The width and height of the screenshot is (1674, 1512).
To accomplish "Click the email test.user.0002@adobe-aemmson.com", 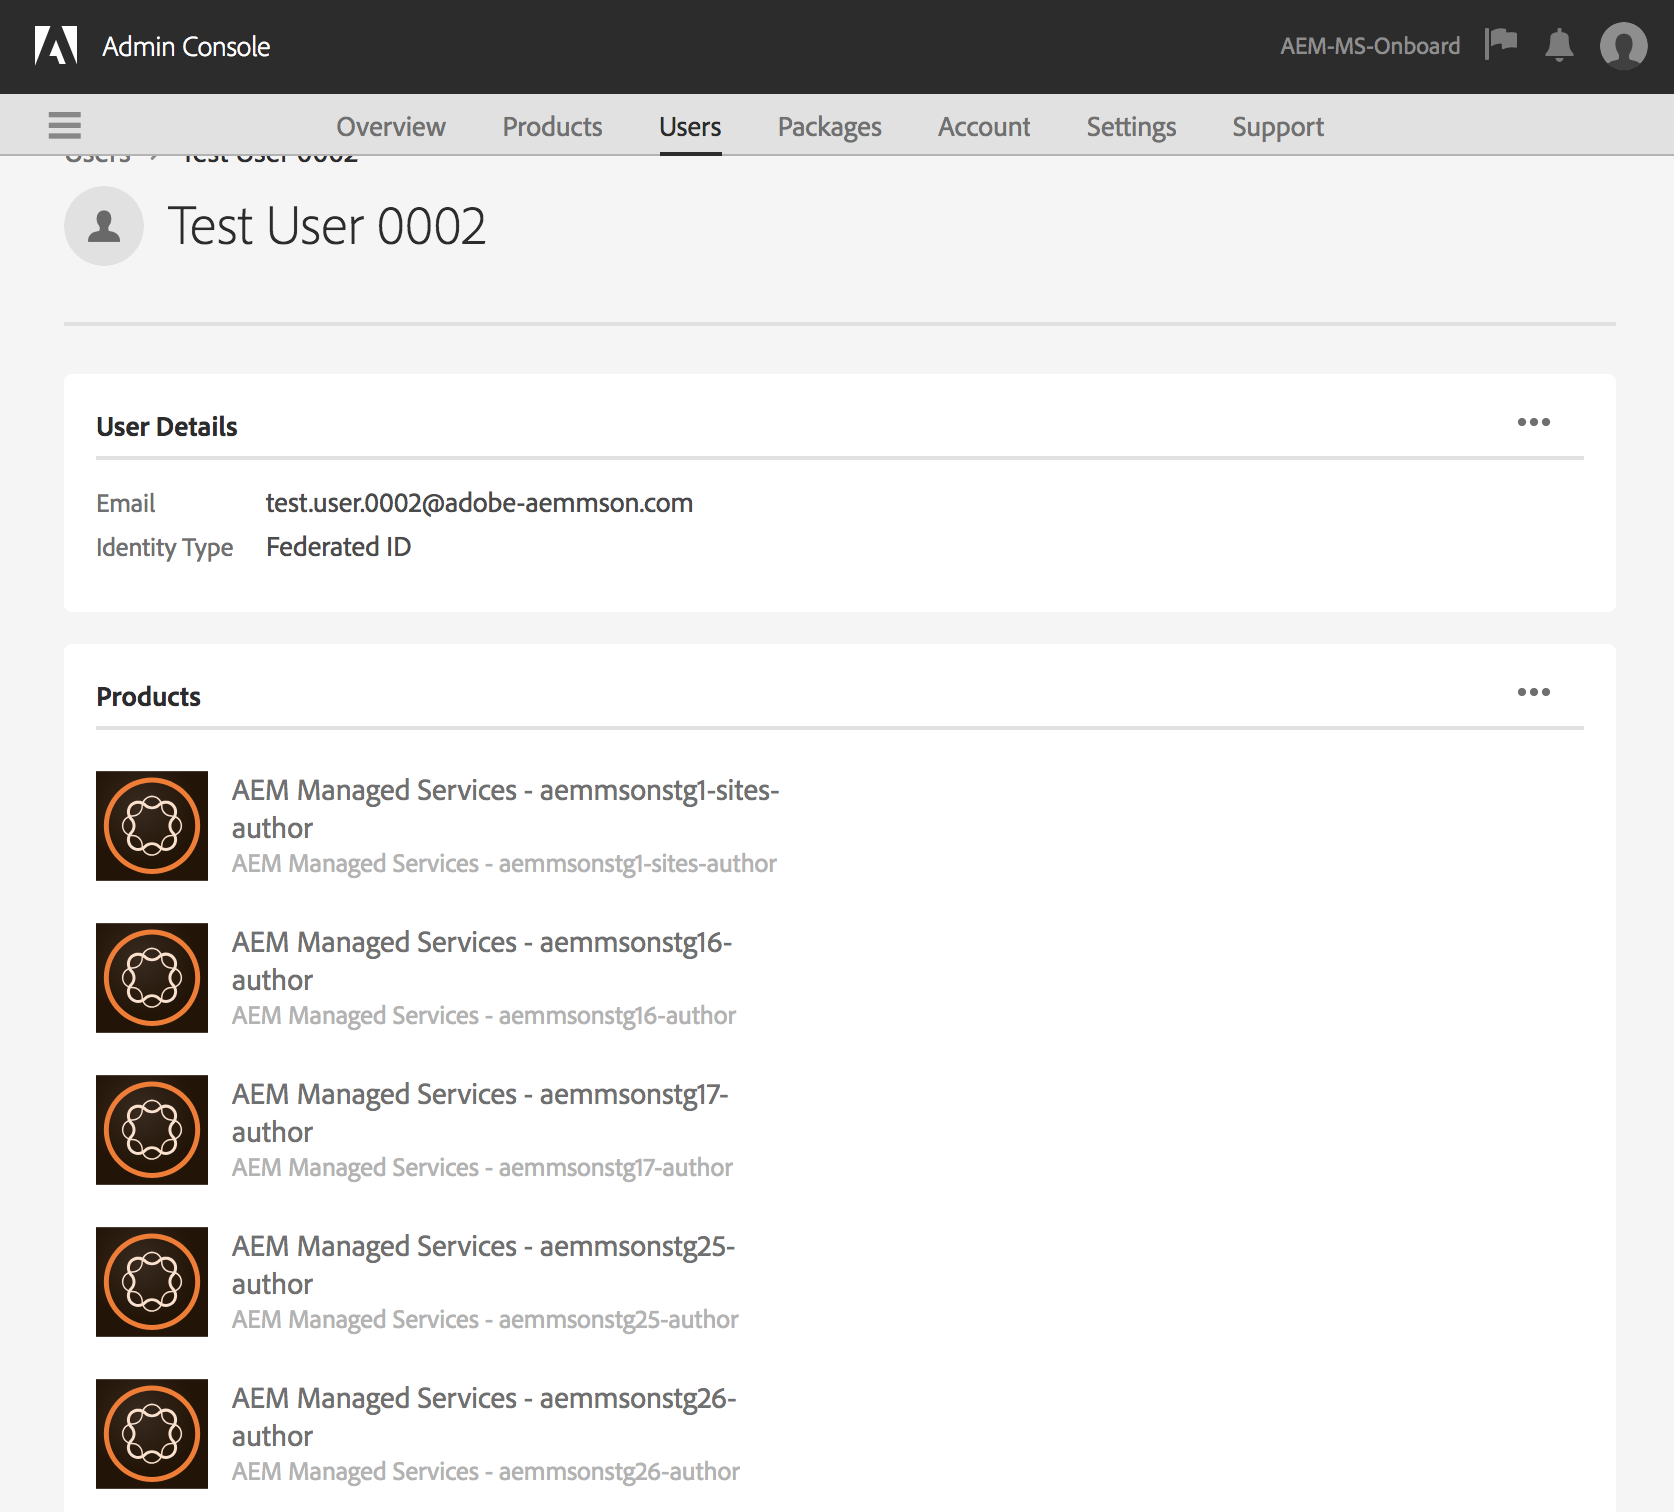I will point(479,503).
